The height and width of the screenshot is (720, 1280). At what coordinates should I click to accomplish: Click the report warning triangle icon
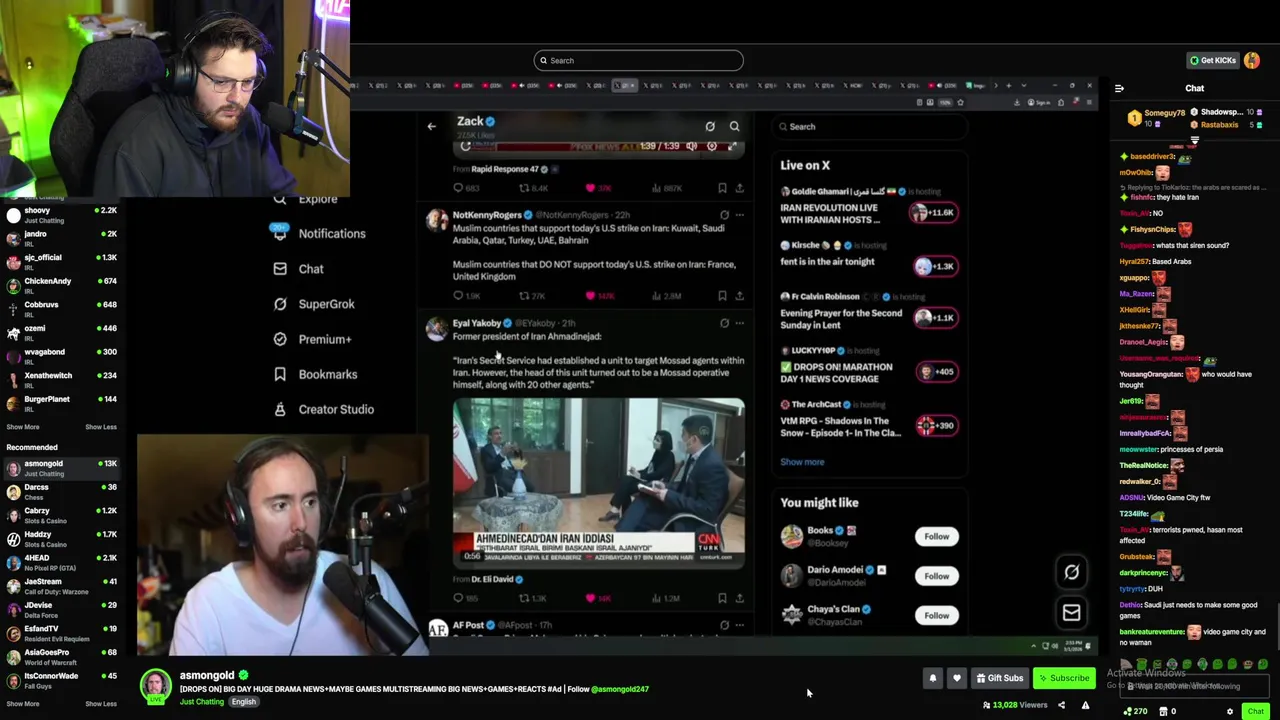(x=1085, y=705)
